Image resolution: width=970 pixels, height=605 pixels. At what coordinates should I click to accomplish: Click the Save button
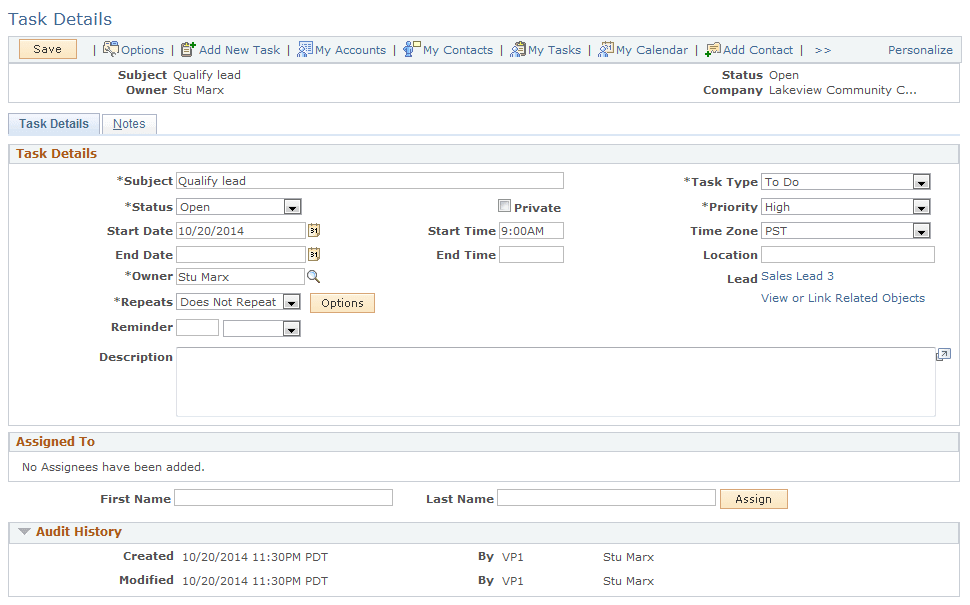pos(46,49)
